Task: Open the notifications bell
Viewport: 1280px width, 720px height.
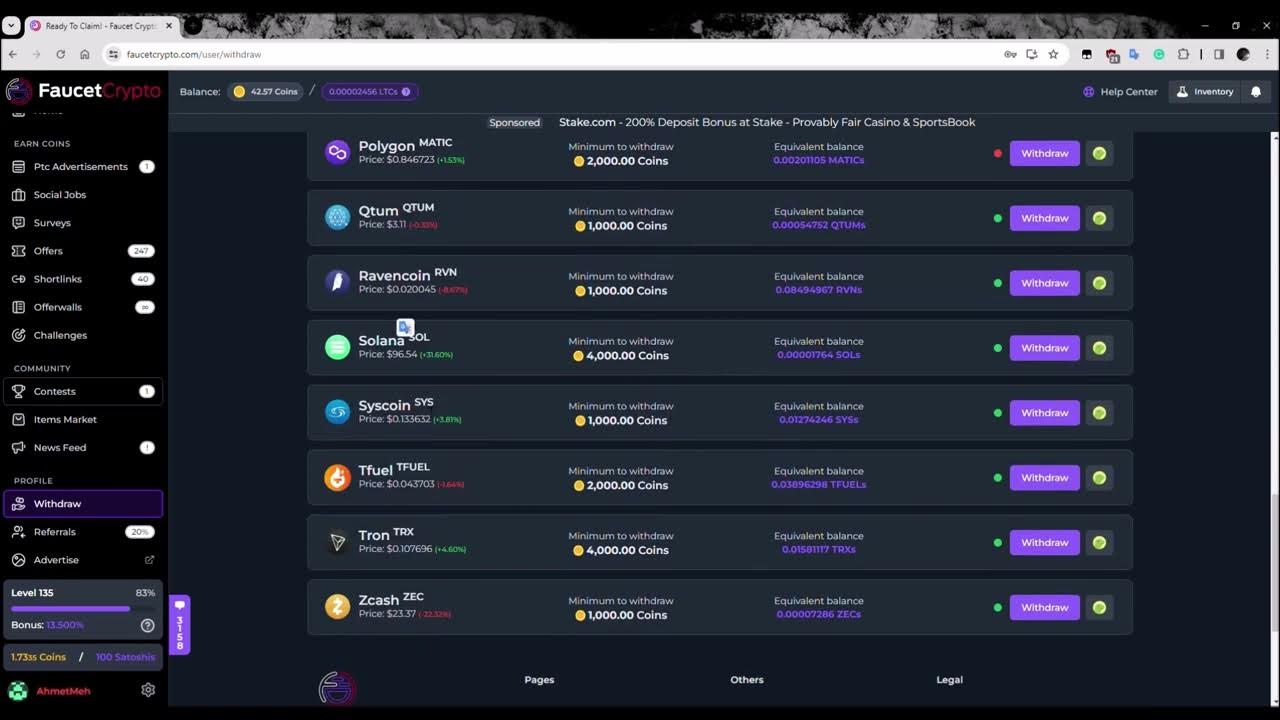Action: [x=1256, y=92]
